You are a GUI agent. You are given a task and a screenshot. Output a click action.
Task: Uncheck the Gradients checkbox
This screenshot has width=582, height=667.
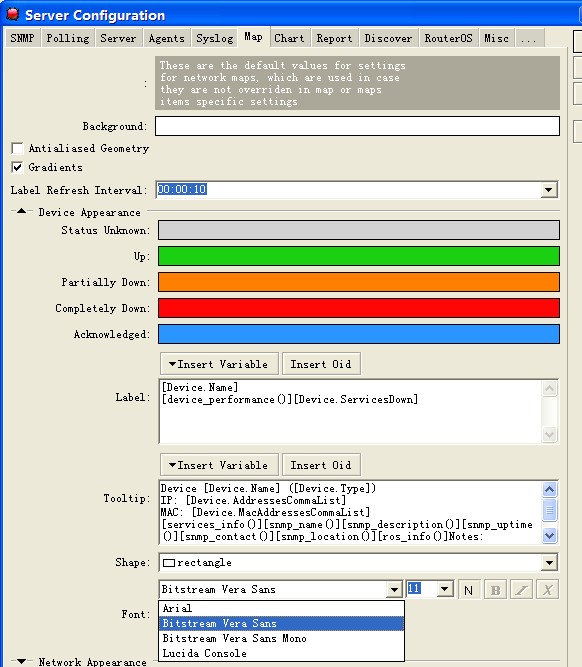(x=17, y=167)
